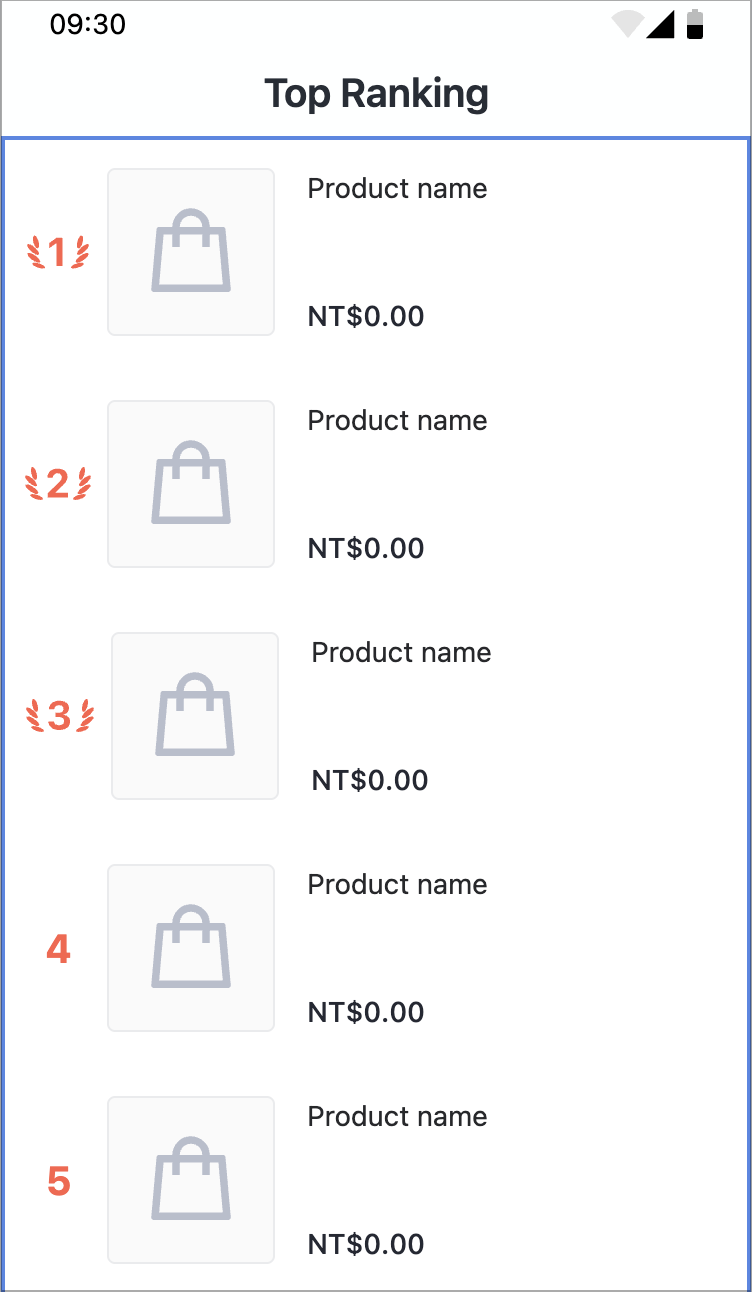Select the rank 5 Product name text
The width and height of the screenshot is (752, 1292).
[397, 1117]
